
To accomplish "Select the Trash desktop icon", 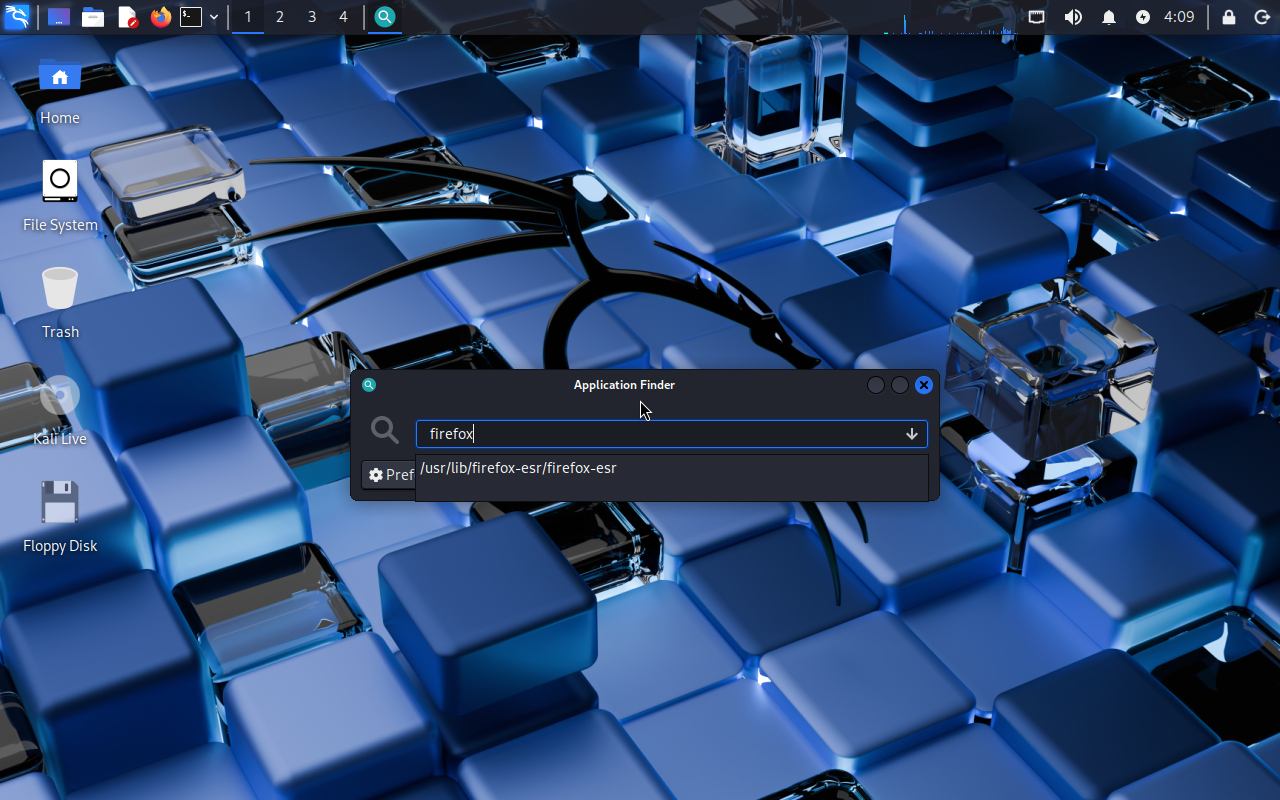I will pyautogui.click(x=60, y=300).
